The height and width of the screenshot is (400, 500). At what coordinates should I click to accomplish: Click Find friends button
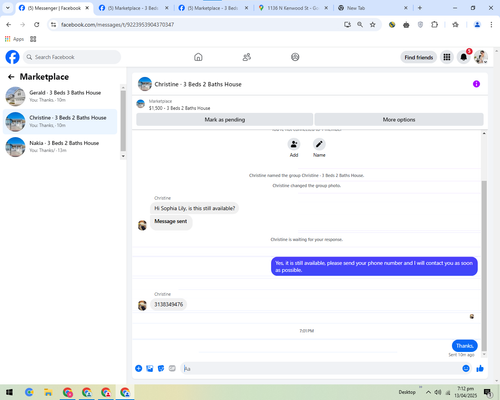pos(419,57)
